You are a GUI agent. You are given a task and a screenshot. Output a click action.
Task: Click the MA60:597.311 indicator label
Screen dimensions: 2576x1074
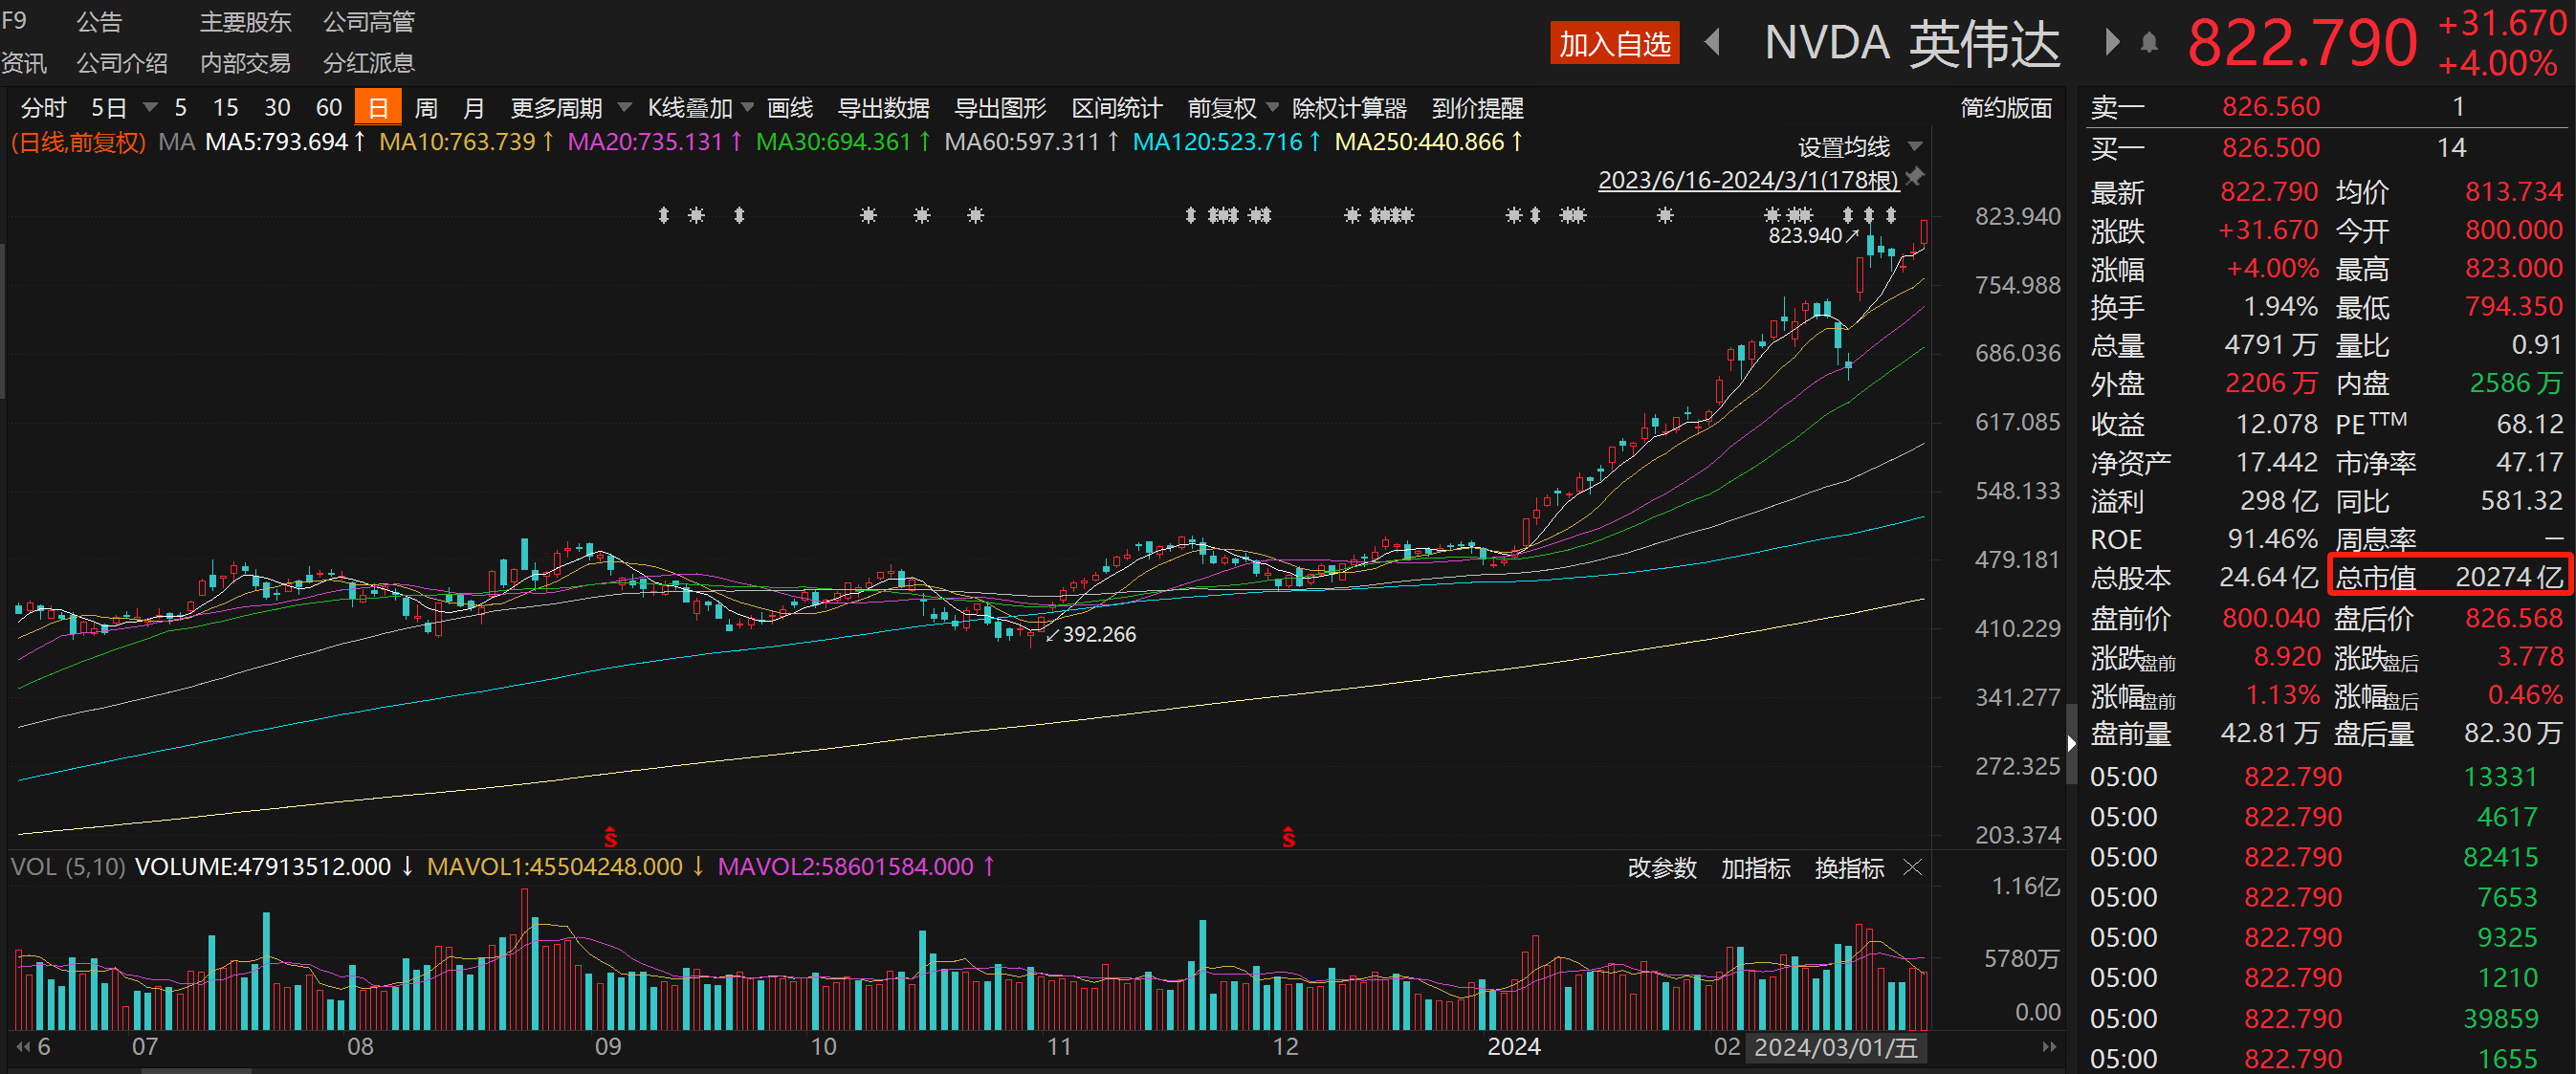[1031, 142]
